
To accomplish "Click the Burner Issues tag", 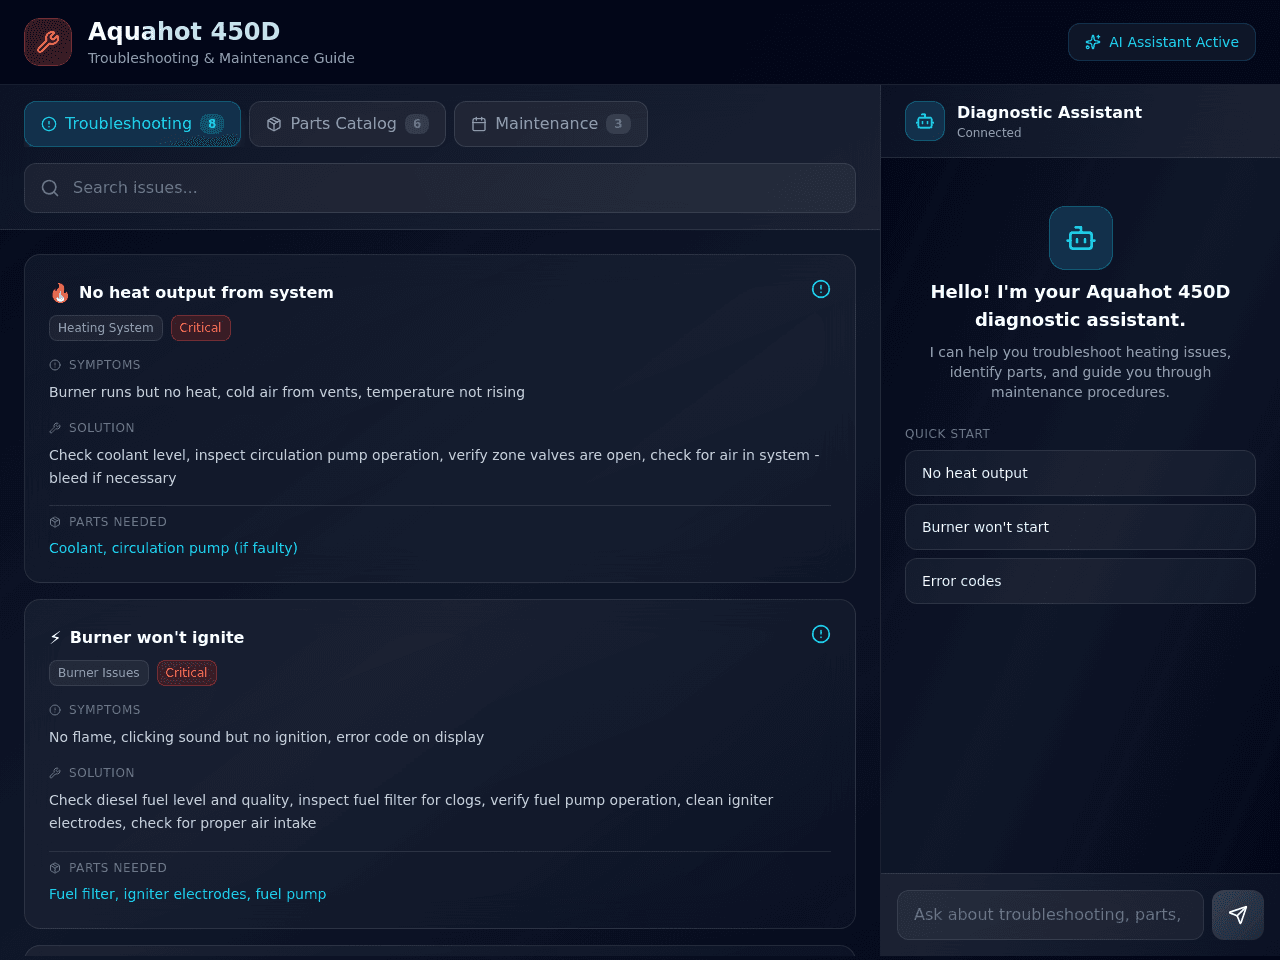I will (x=99, y=673).
